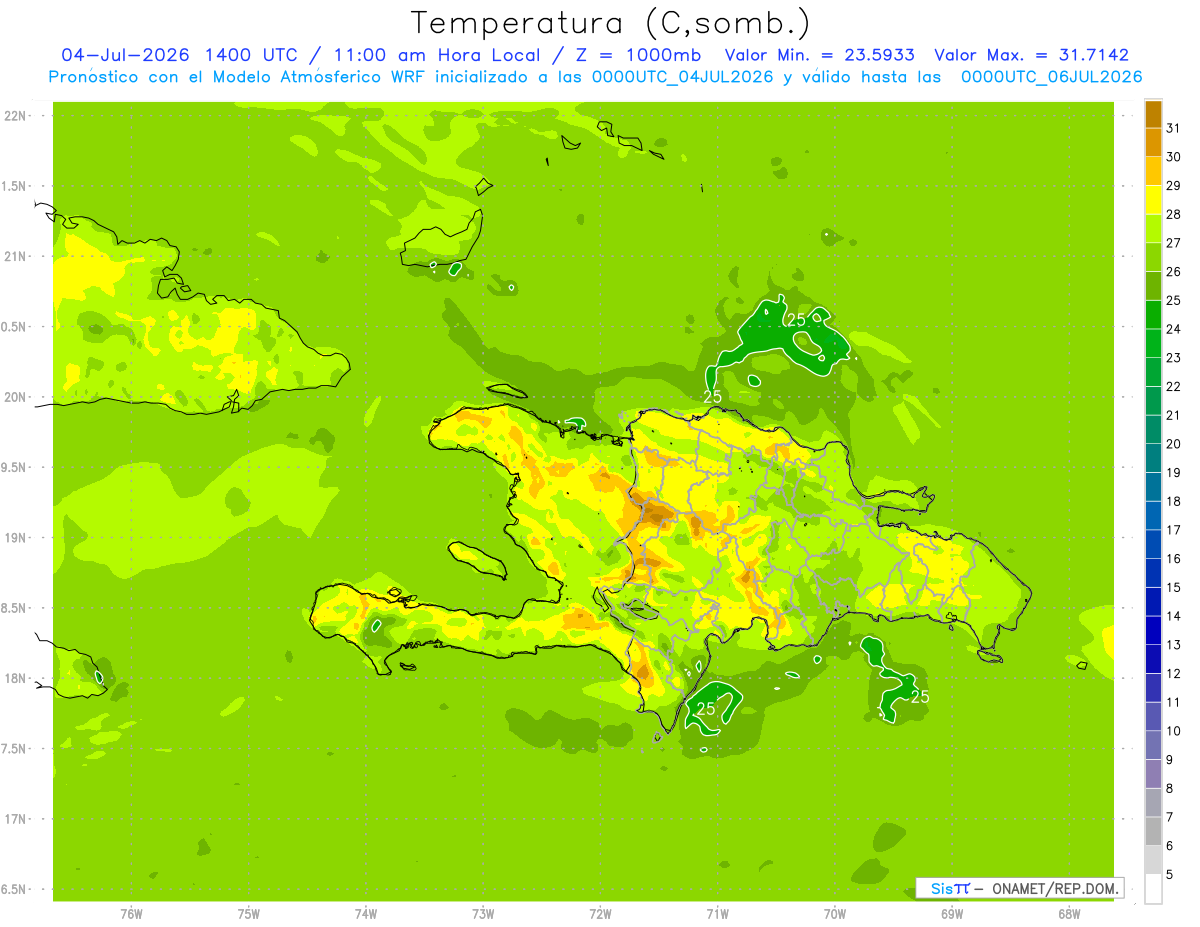1200x927 pixels.
Task: Click the '0000UTC_04JUL2026' initialization time
Action: (x=682, y=77)
